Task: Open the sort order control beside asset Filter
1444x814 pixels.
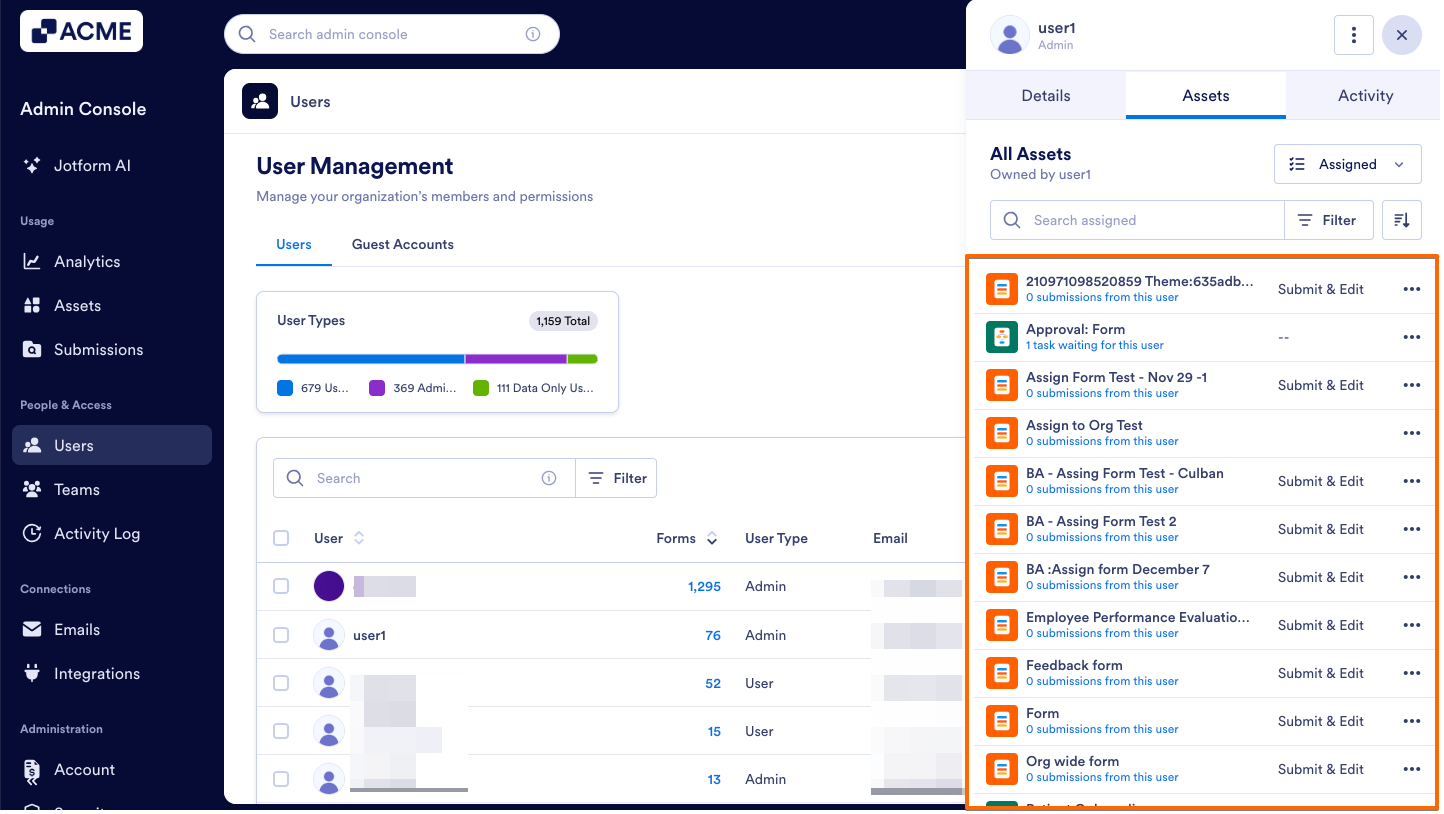Action: (1401, 219)
